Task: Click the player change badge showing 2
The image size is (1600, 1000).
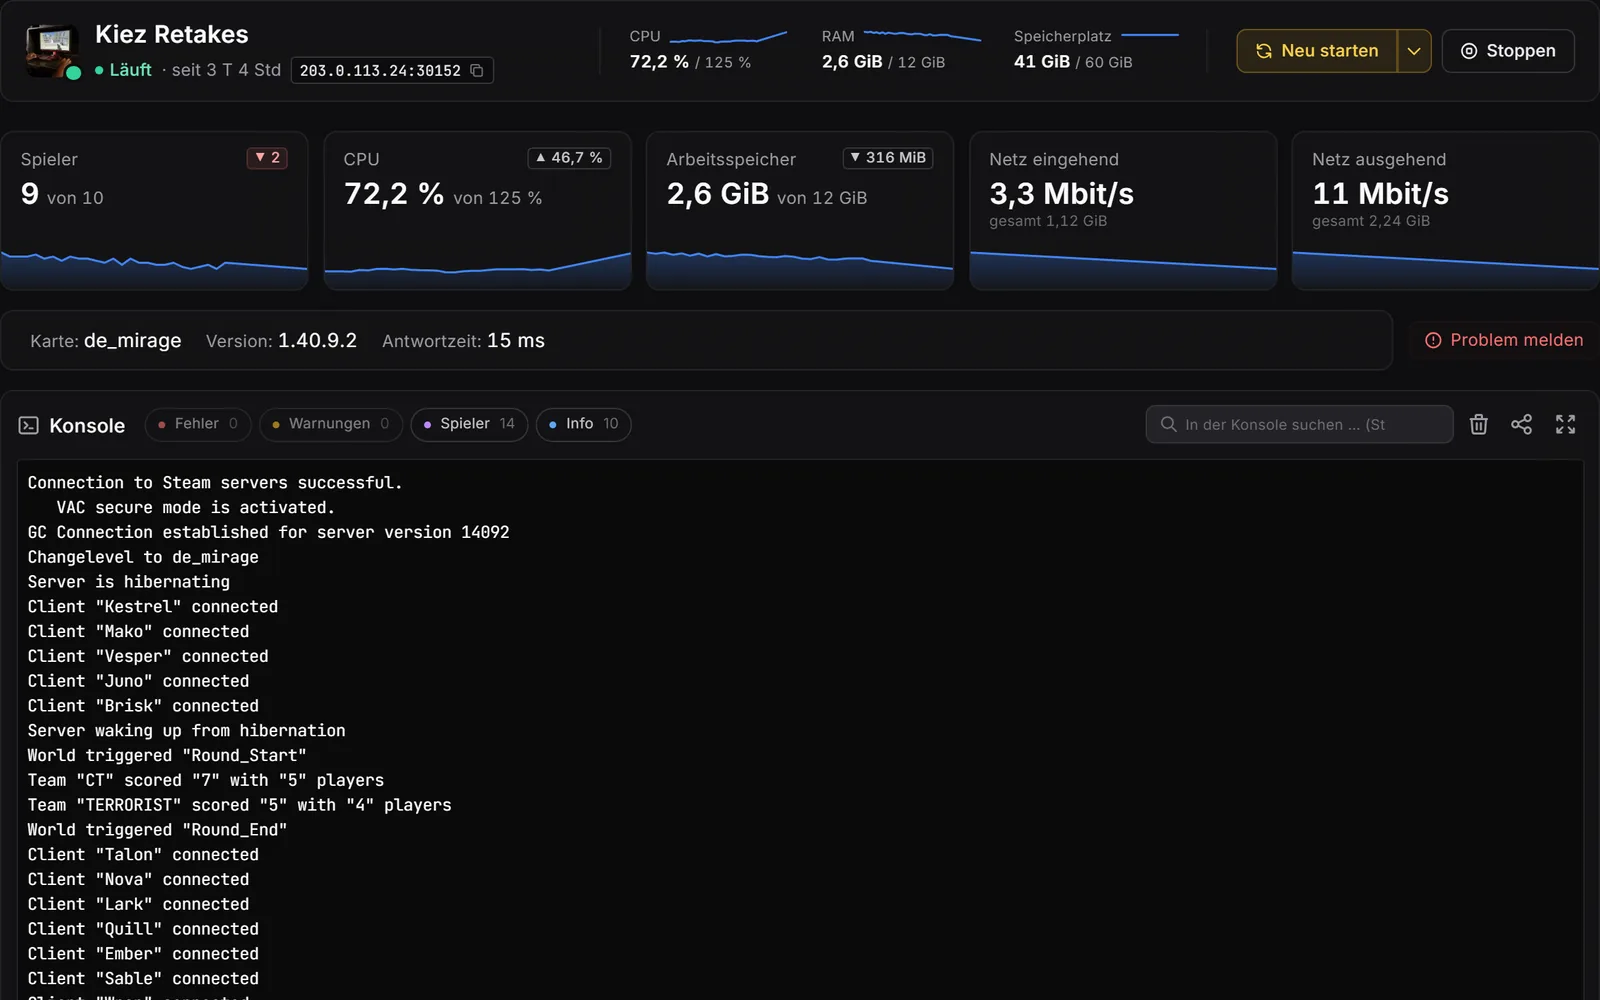Action: click(267, 158)
